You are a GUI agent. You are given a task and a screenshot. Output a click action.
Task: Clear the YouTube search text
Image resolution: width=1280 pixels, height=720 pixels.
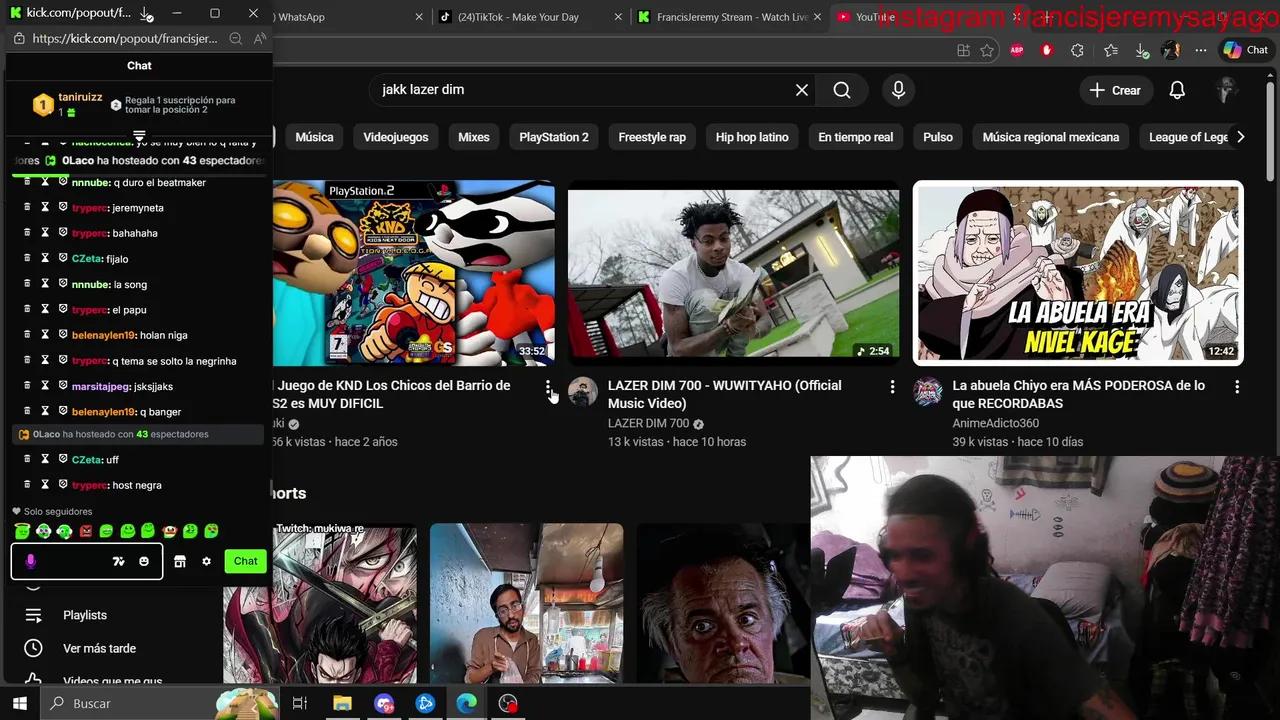tap(802, 90)
